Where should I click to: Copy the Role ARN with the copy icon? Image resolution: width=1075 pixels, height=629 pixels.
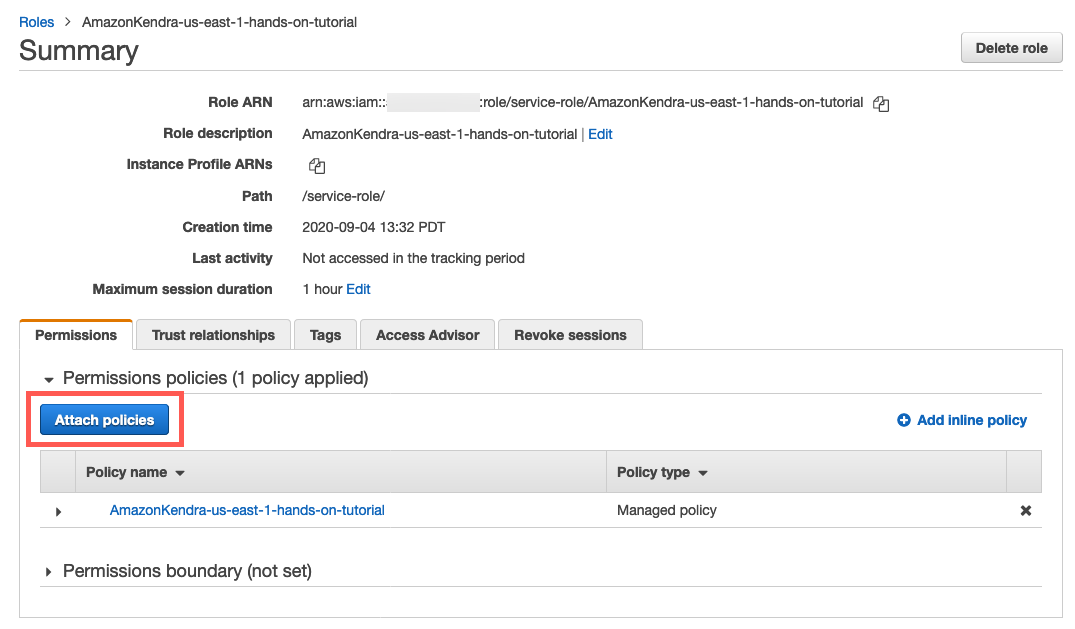(881, 103)
